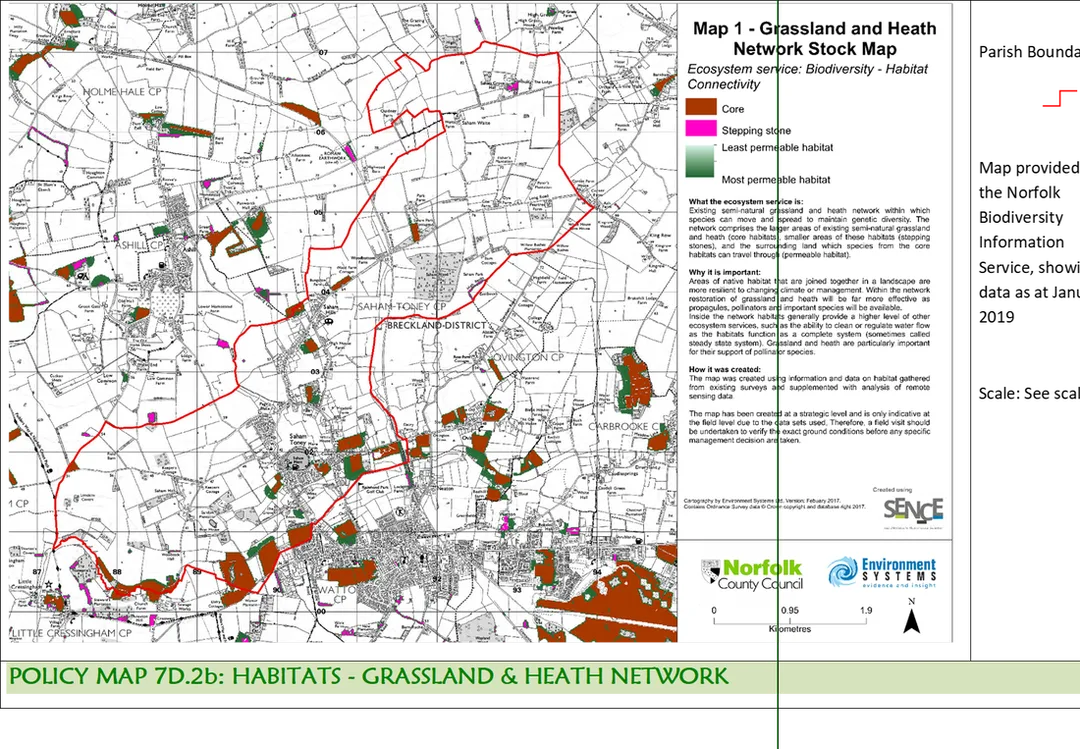
Task: Click the 'Map provided' text in the side column
Action: click(x=1029, y=168)
